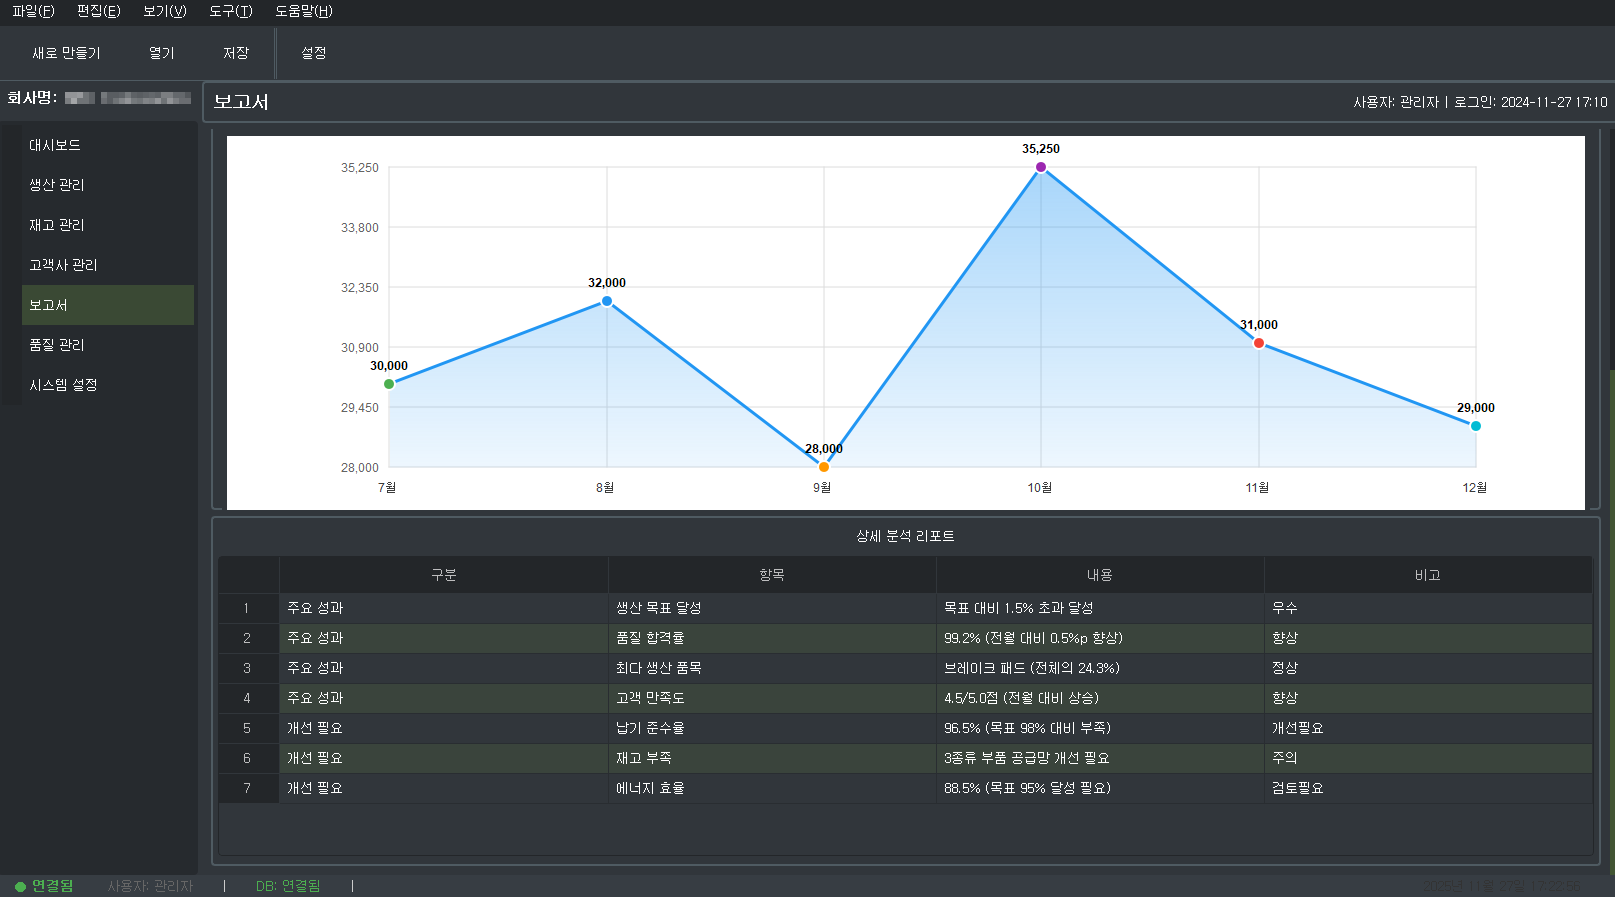
Task: Select row 5 납기 준수율
Action: (650, 728)
